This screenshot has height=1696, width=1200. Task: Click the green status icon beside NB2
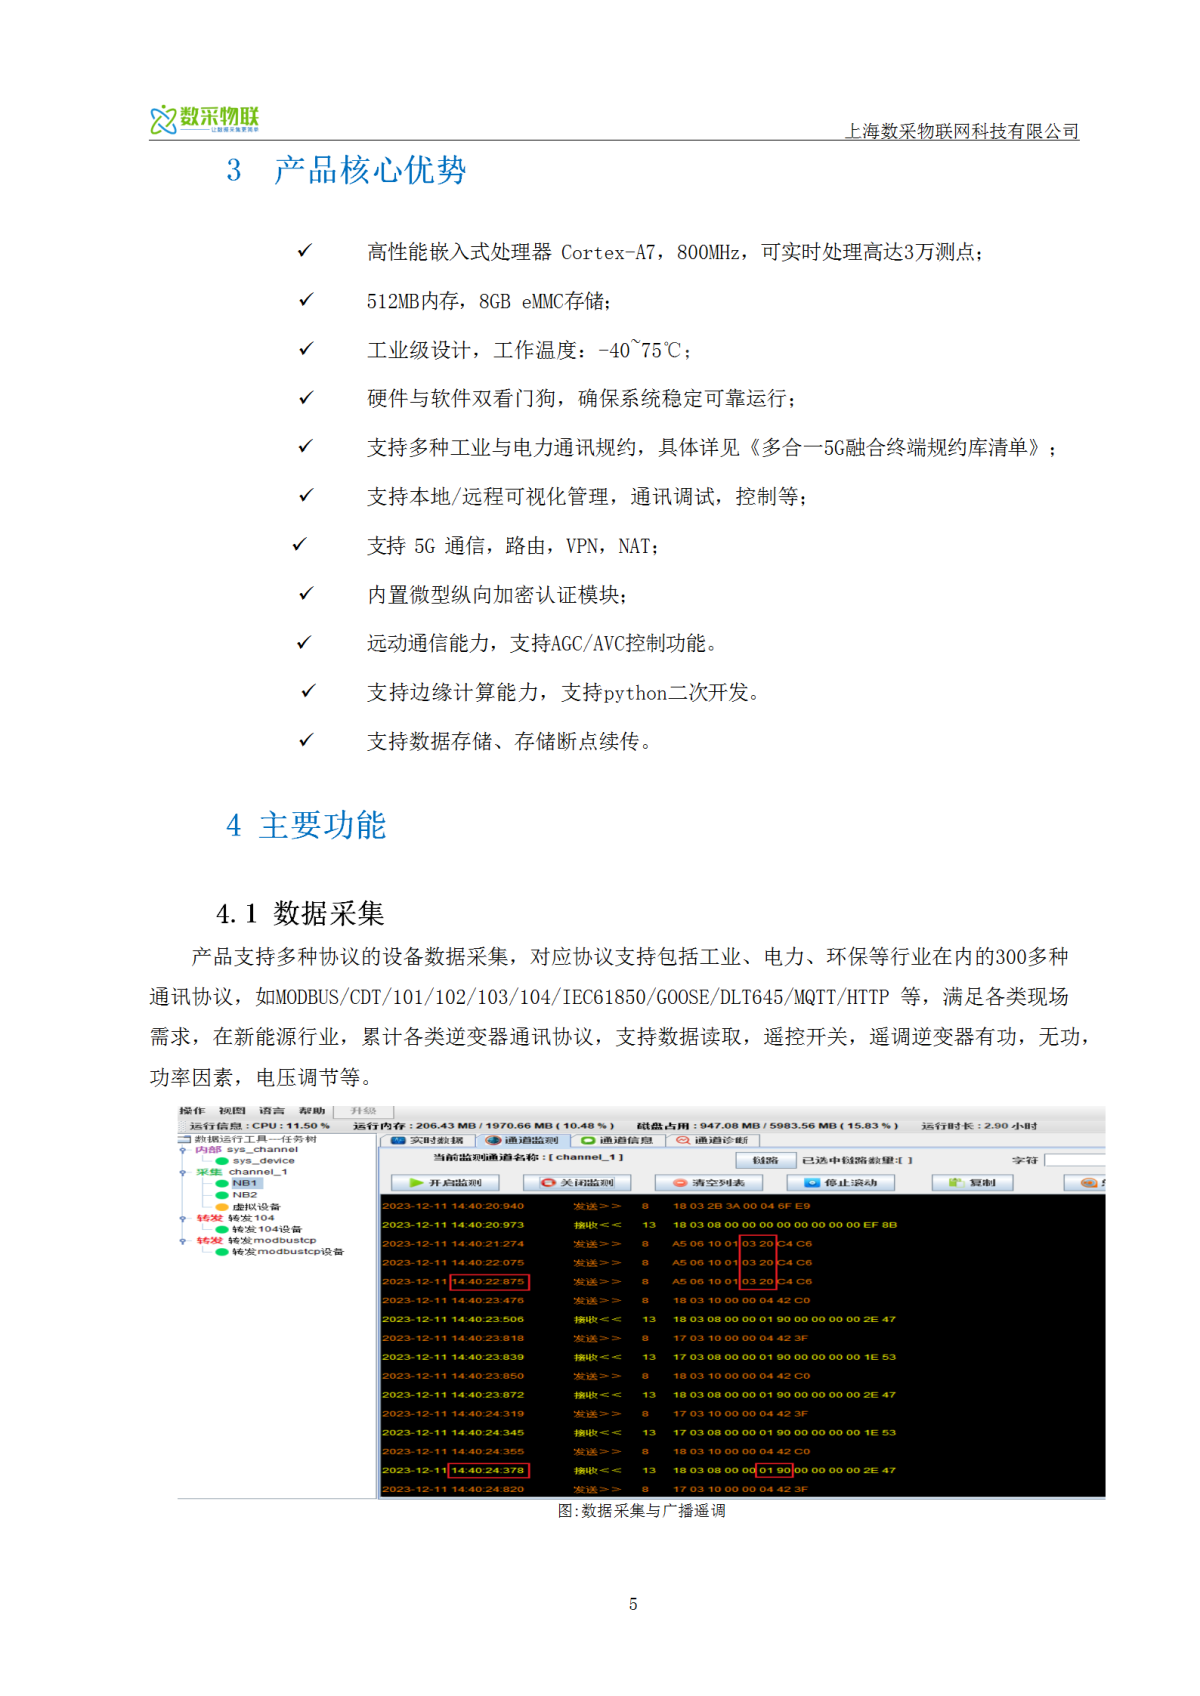point(222,1195)
